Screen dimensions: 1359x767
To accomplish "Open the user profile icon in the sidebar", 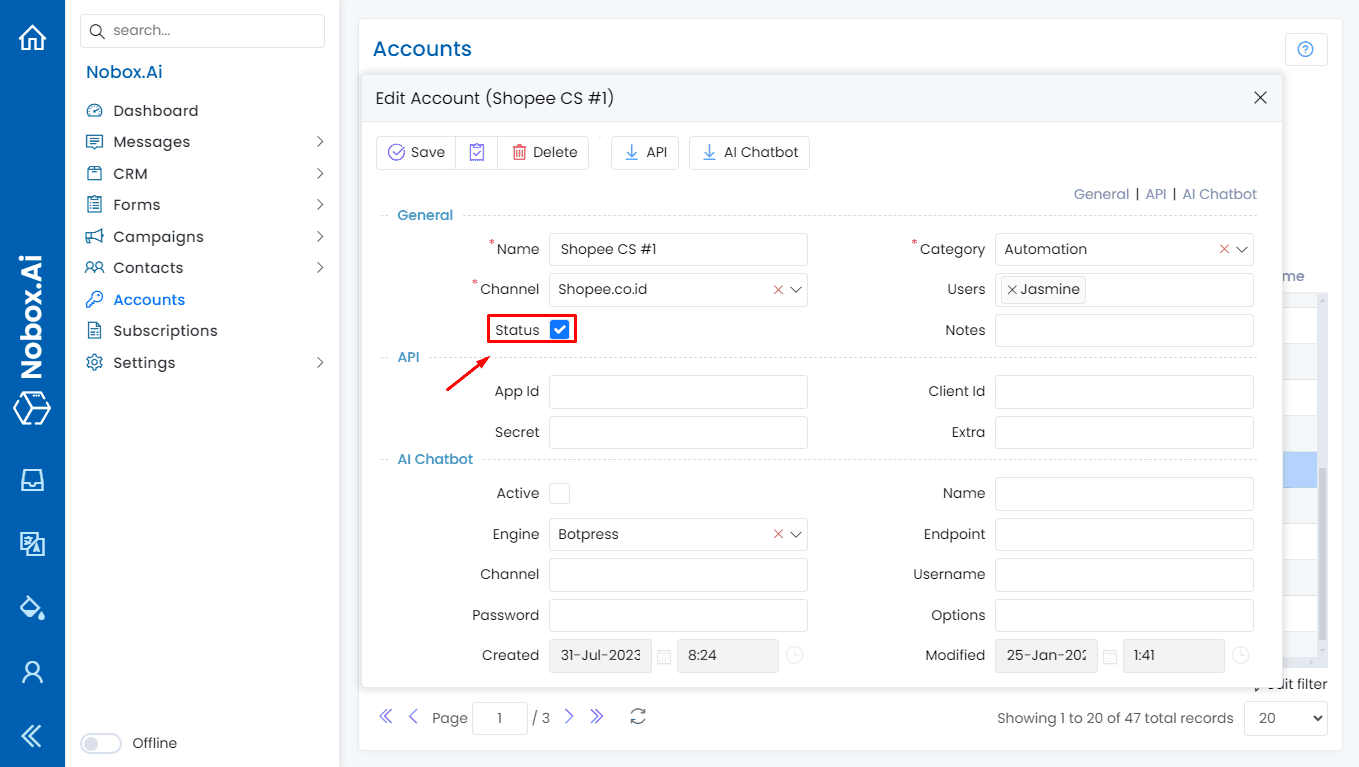I will (x=32, y=672).
